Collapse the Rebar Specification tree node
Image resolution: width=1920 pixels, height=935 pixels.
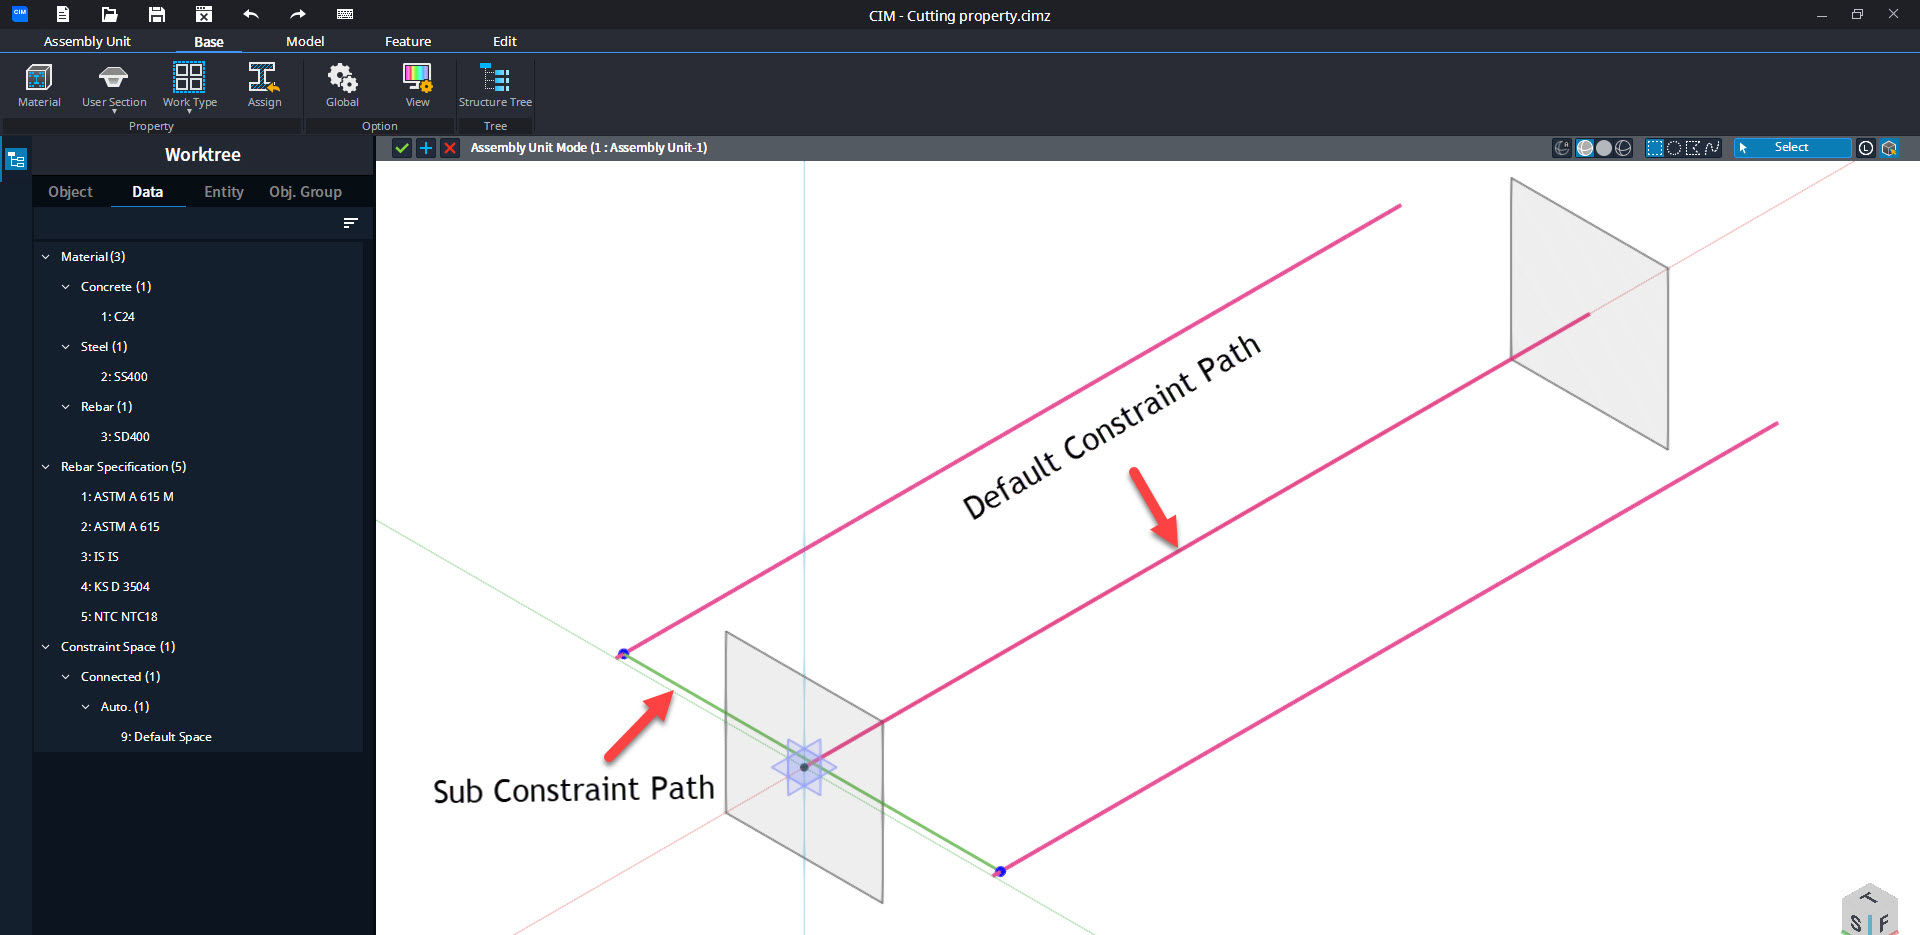pyautogui.click(x=46, y=467)
